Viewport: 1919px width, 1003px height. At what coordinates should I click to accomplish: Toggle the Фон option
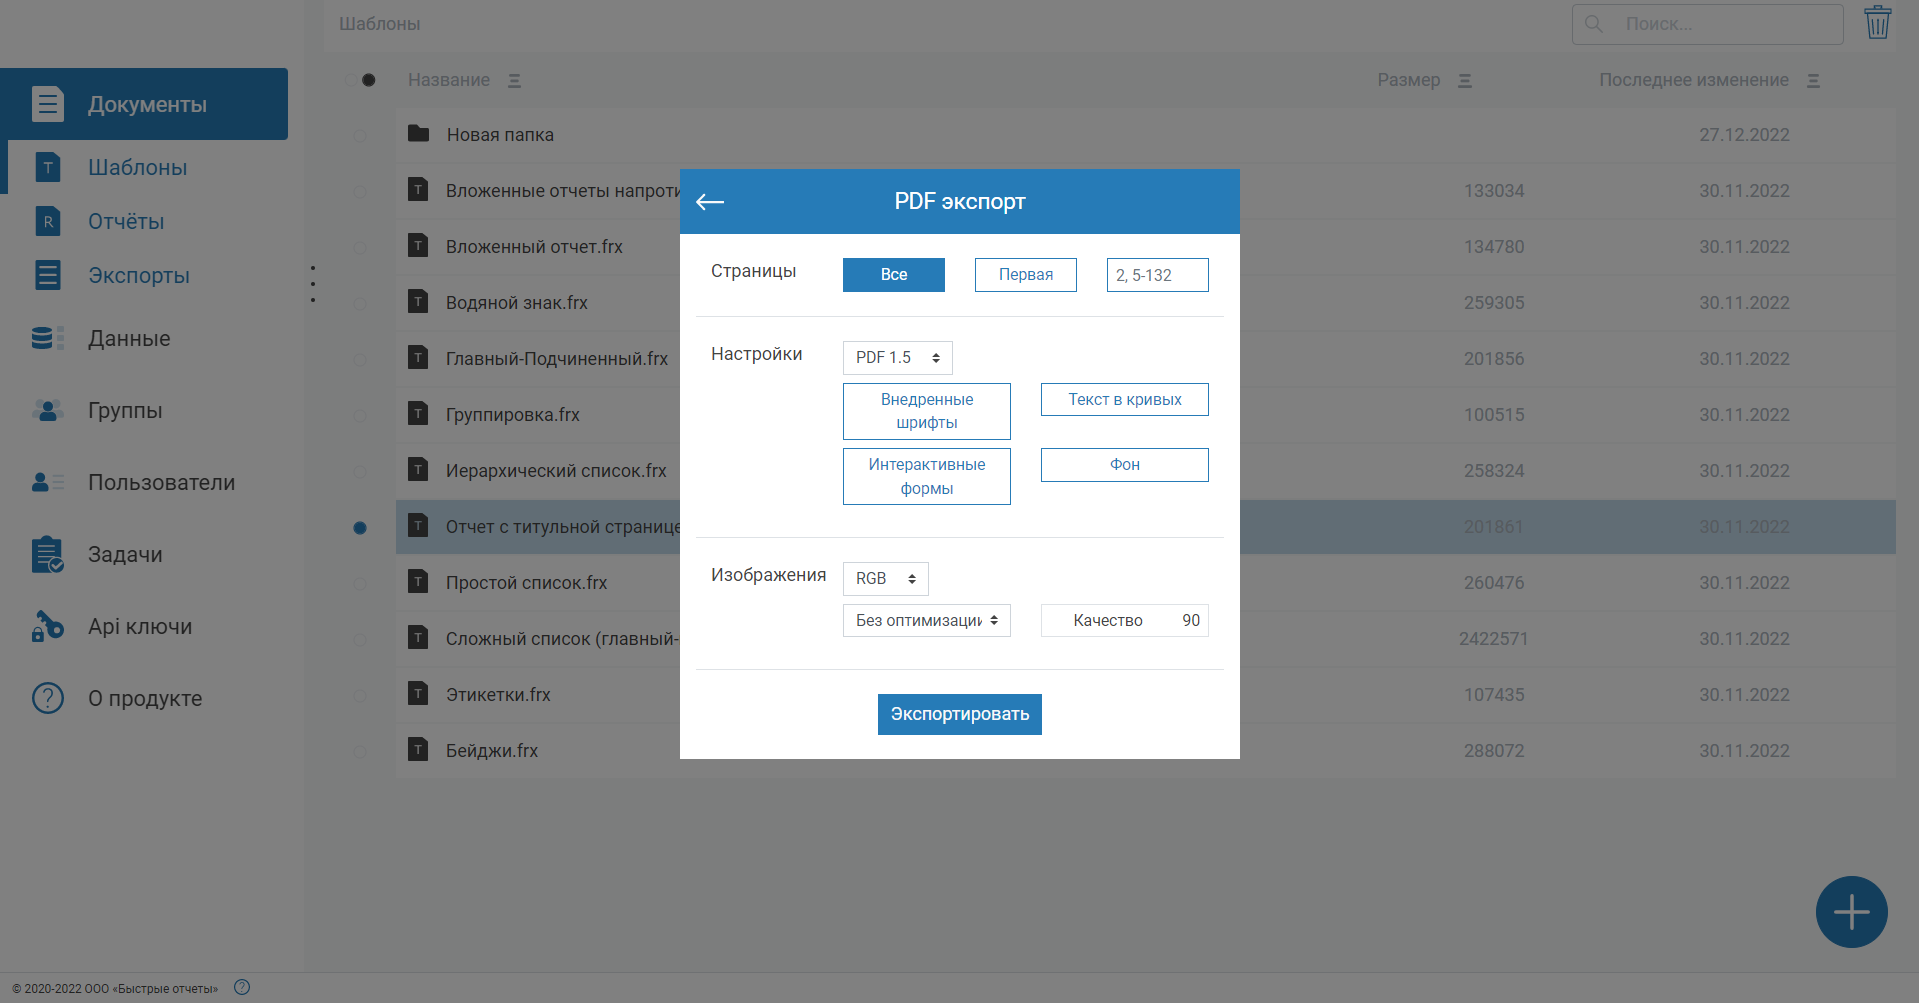(x=1125, y=465)
